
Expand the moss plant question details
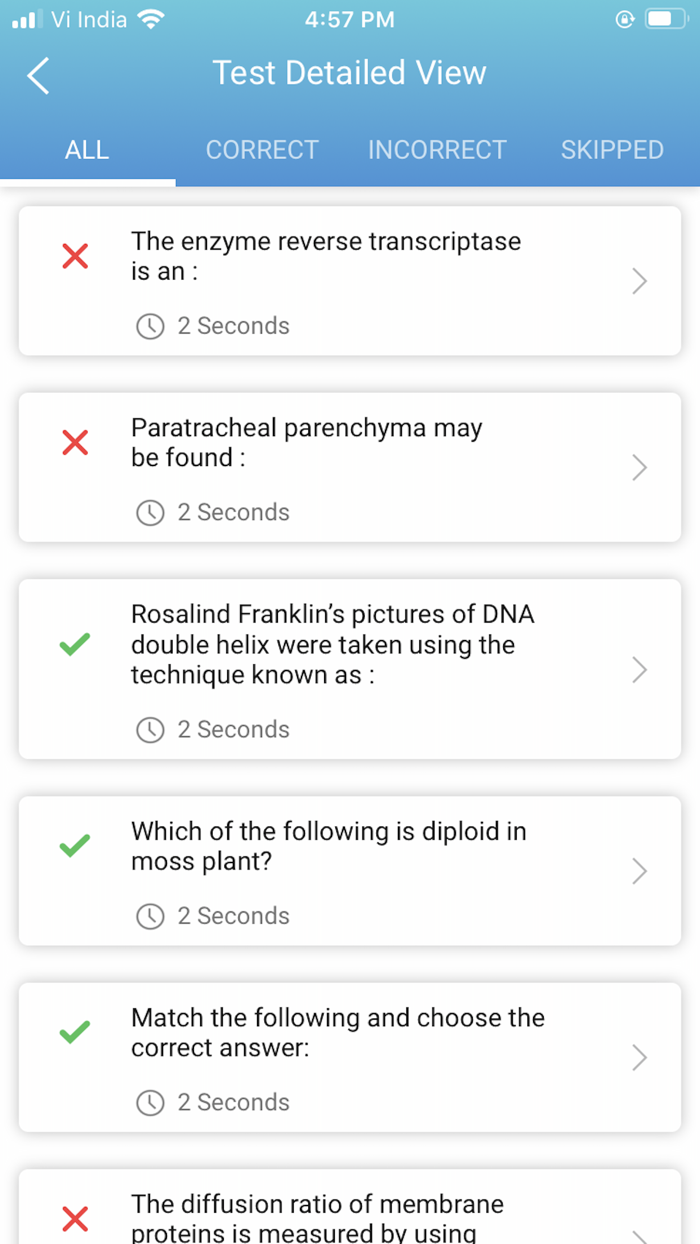[638, 871]
